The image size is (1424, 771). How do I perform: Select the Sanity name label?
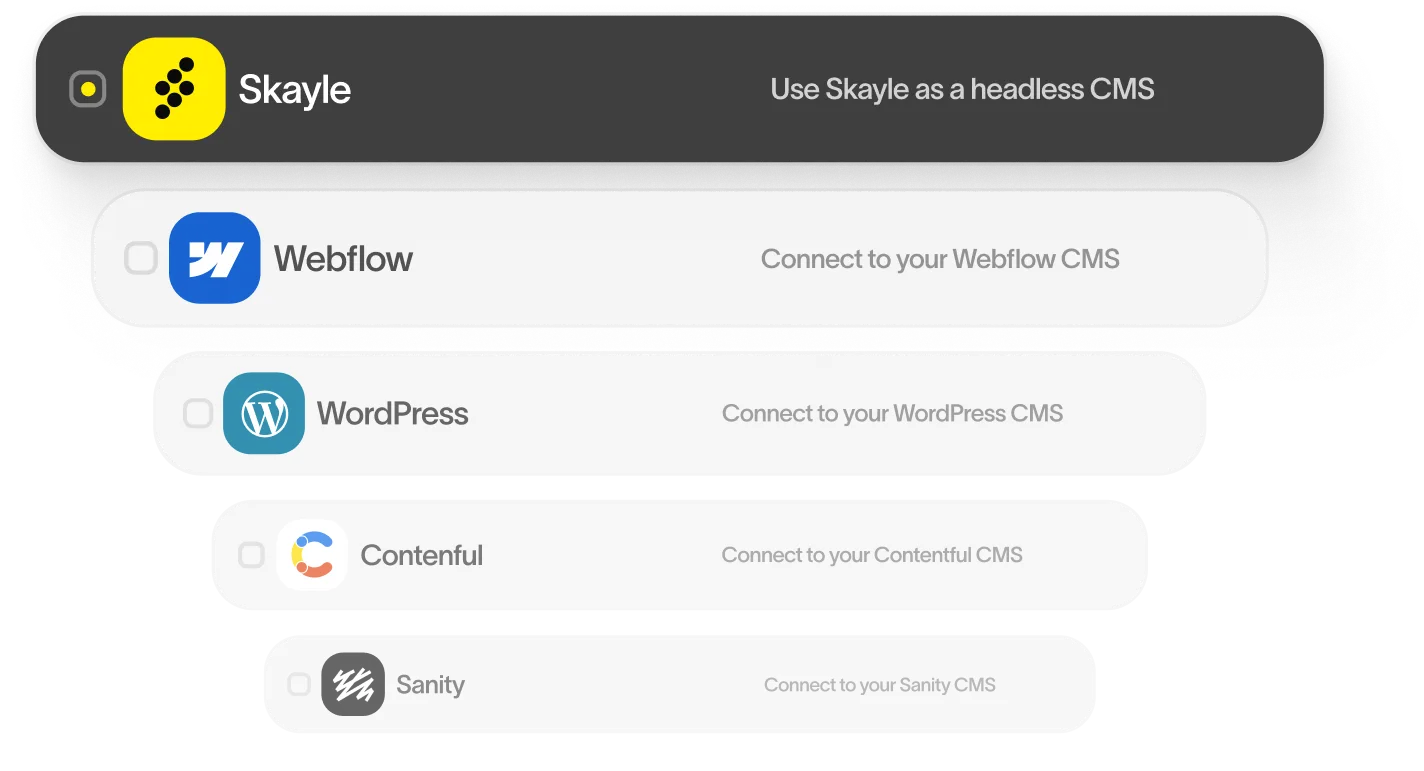430,685
